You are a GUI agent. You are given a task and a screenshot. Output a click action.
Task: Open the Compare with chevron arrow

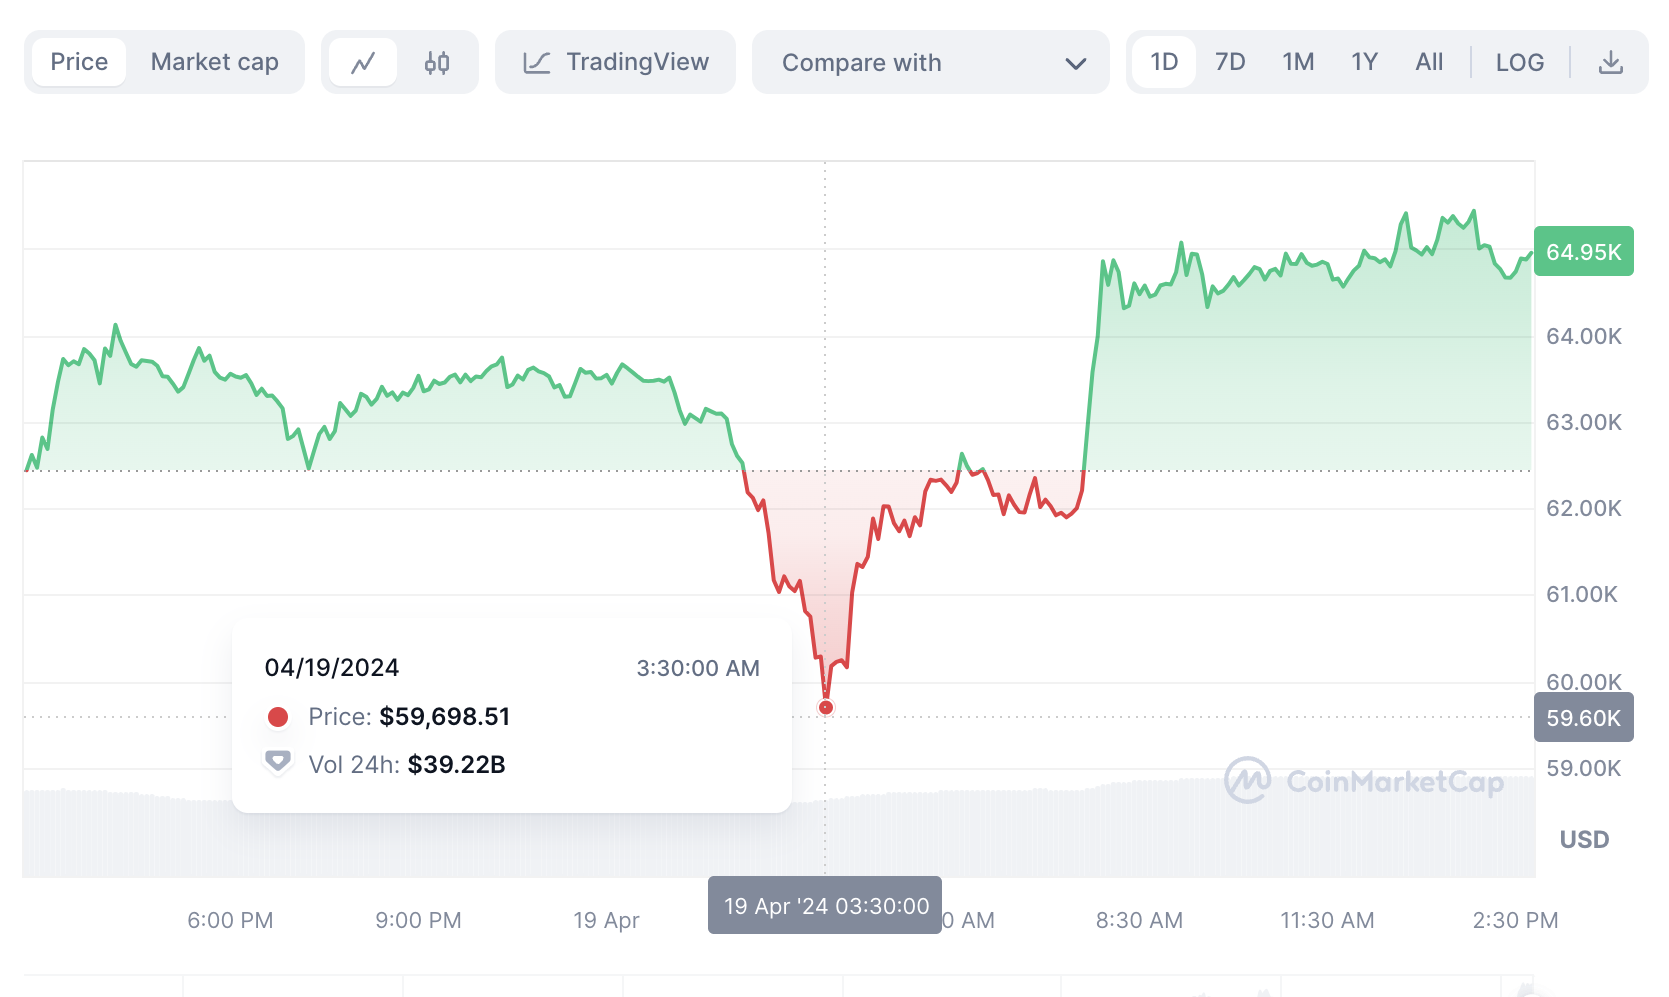[1076, 62]
